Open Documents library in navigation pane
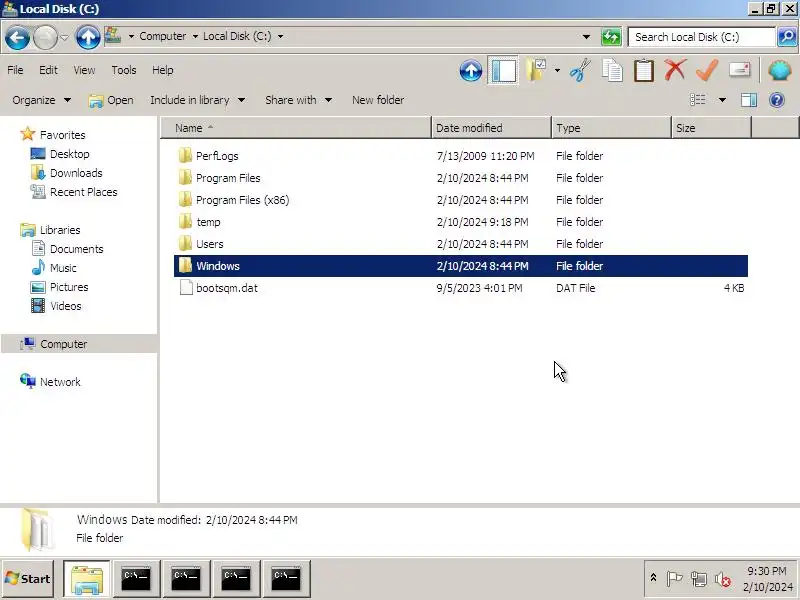 coord(77,249)
